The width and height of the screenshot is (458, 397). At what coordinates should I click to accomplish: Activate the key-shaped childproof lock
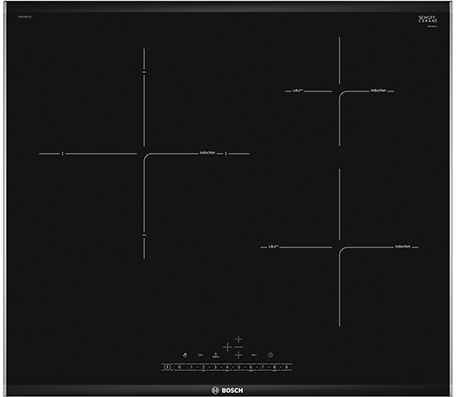[x=200, y=355]
